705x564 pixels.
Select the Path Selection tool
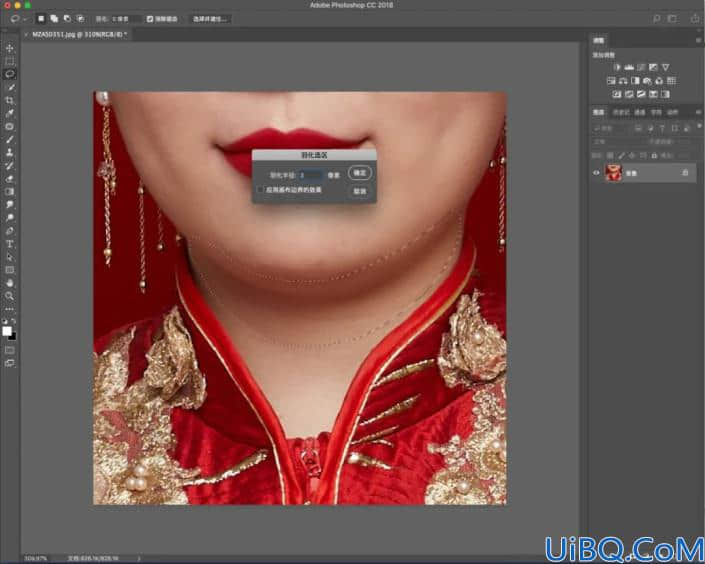coord(9,257)
